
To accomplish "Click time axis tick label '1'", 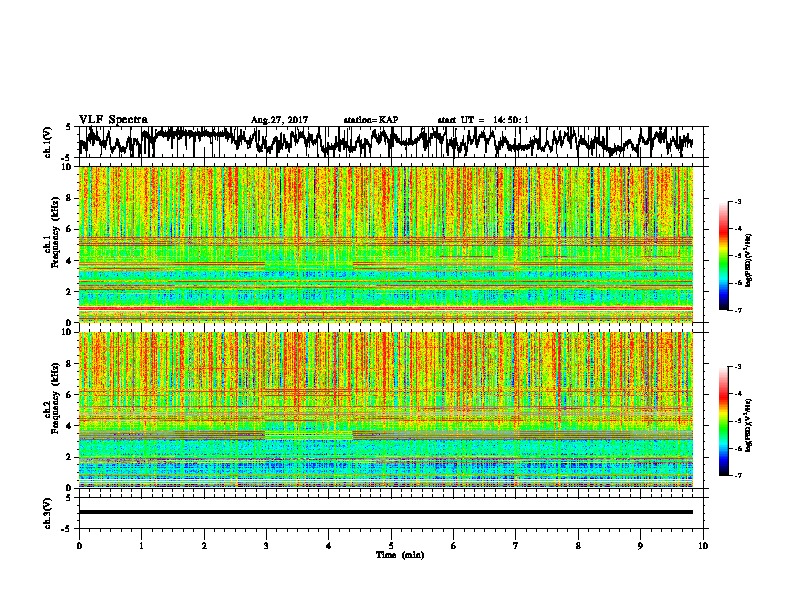I will 141,545.
